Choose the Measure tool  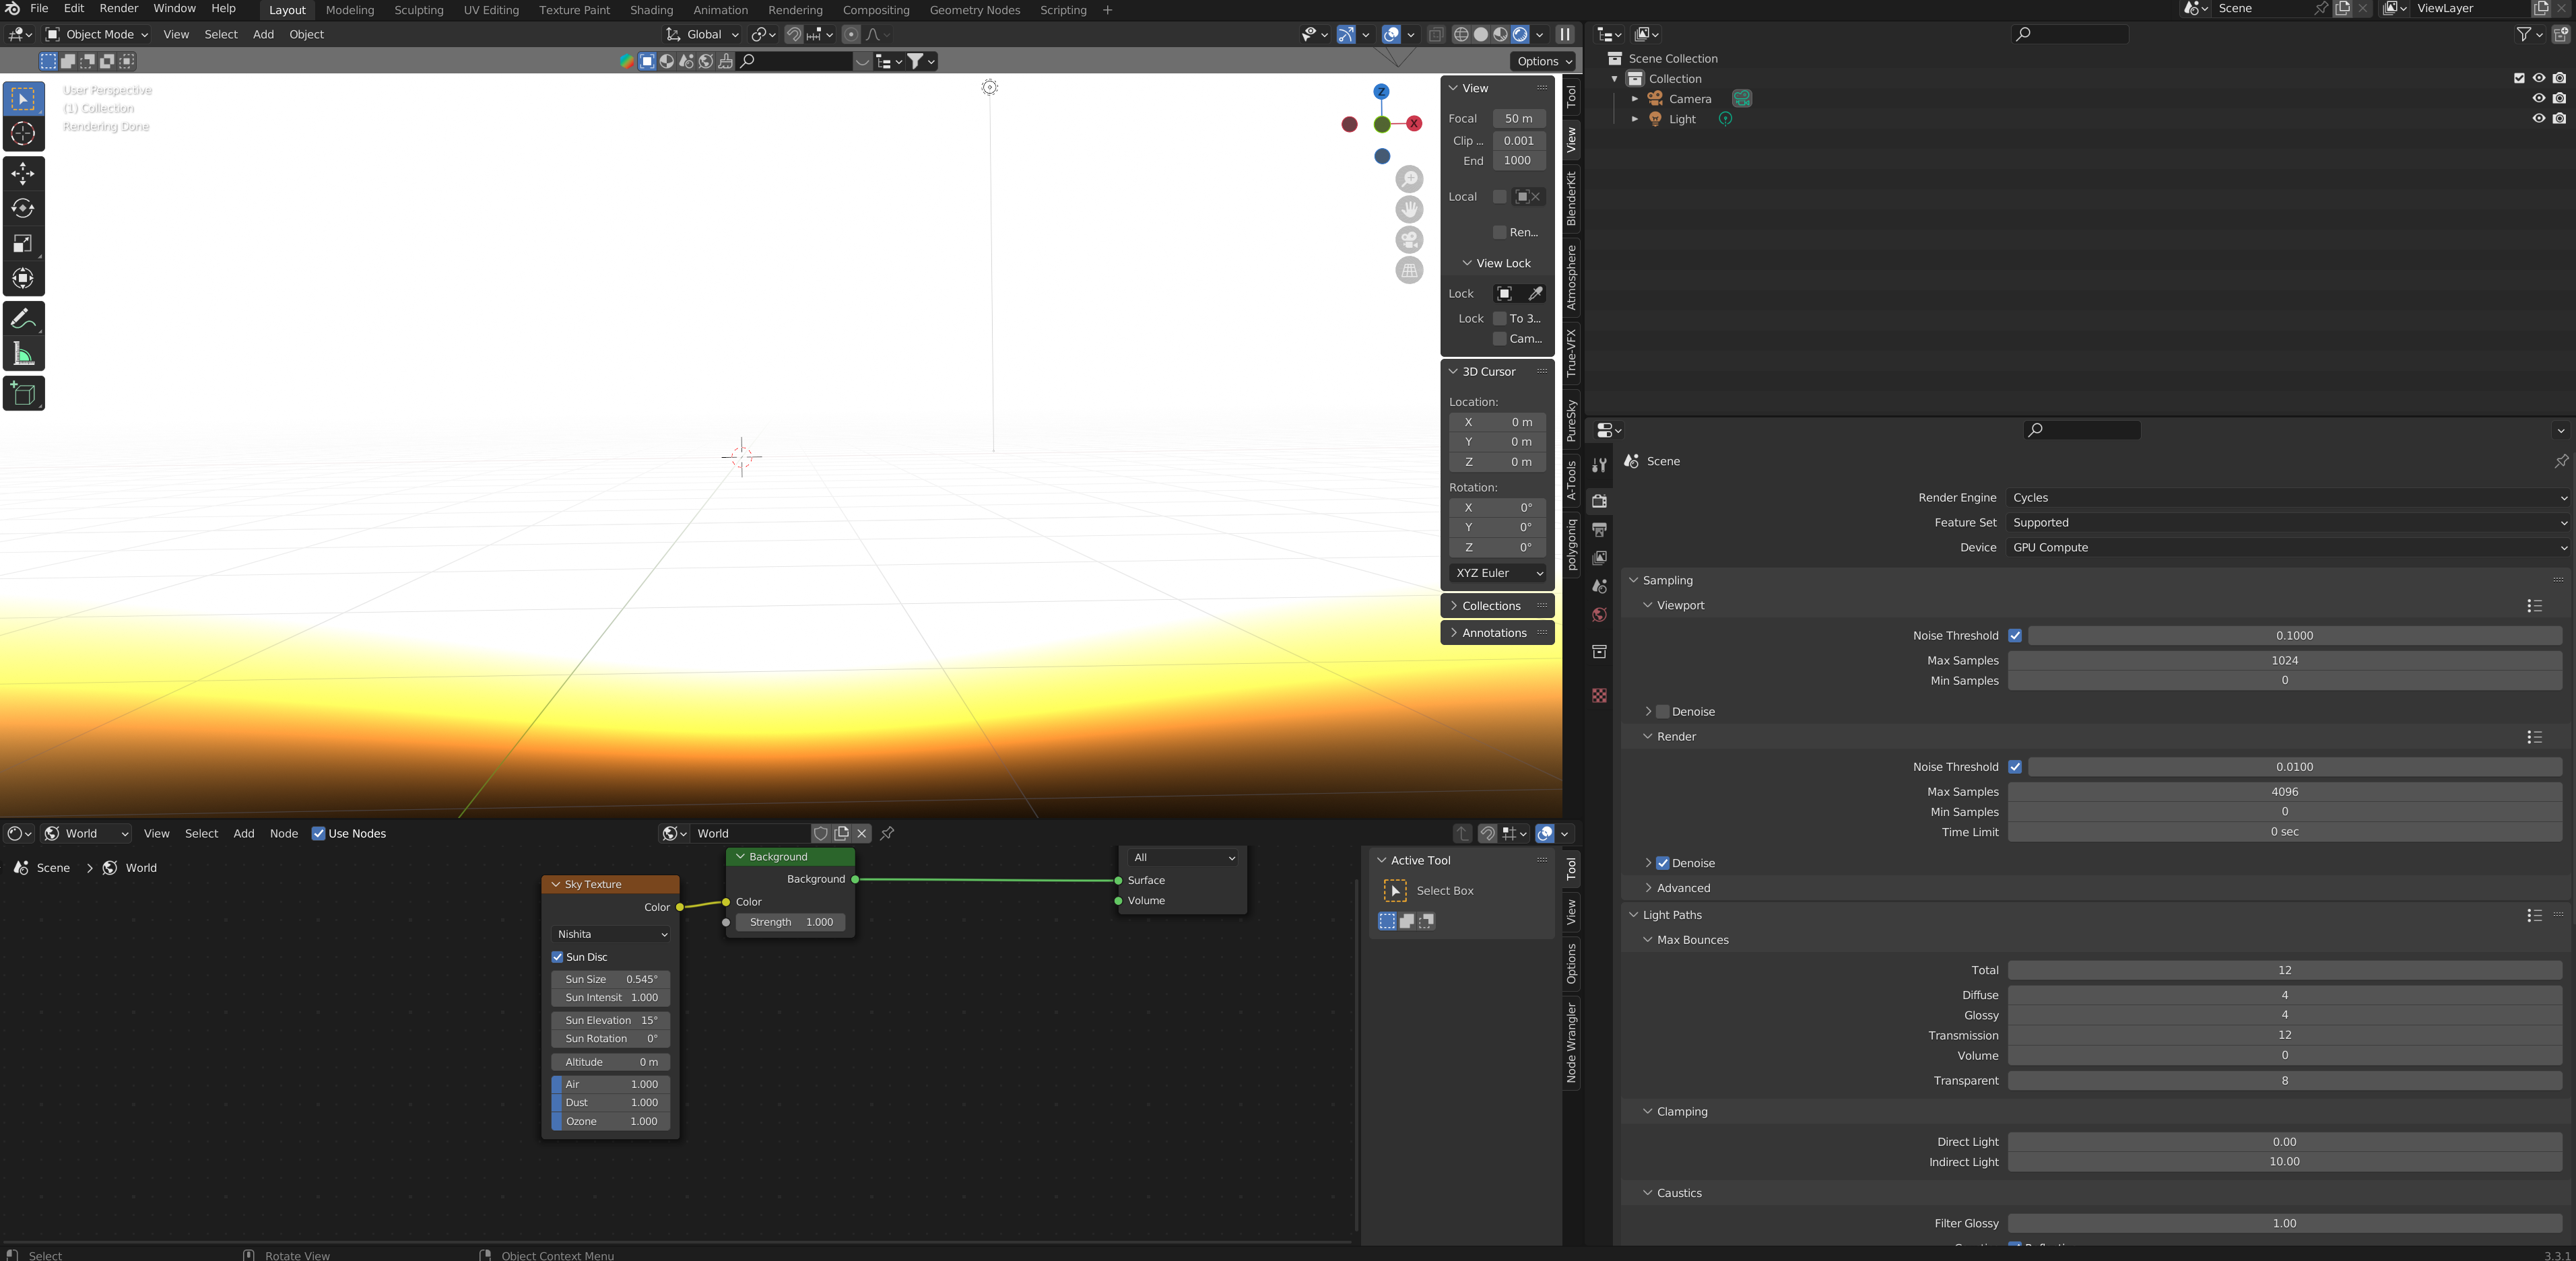[x=23, y=354]
